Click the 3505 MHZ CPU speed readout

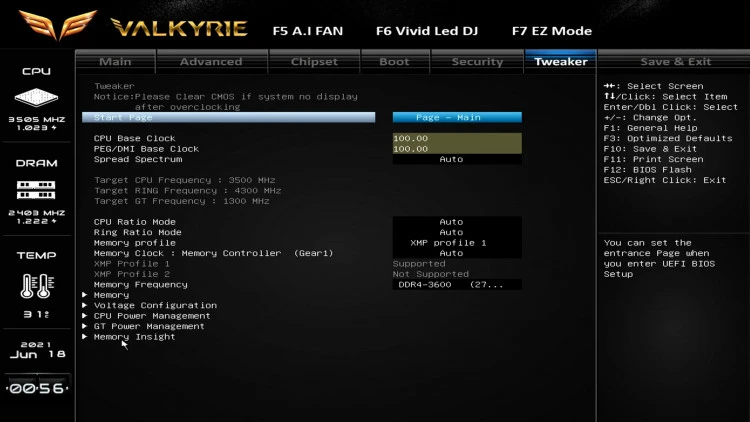point(36,119)
